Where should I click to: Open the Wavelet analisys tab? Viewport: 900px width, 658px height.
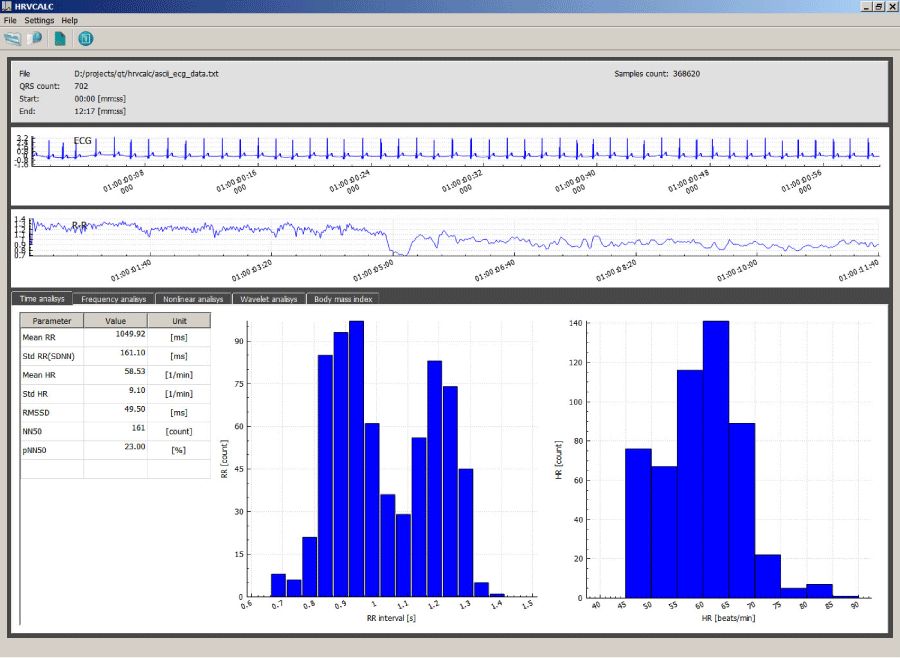coord(269,298)
